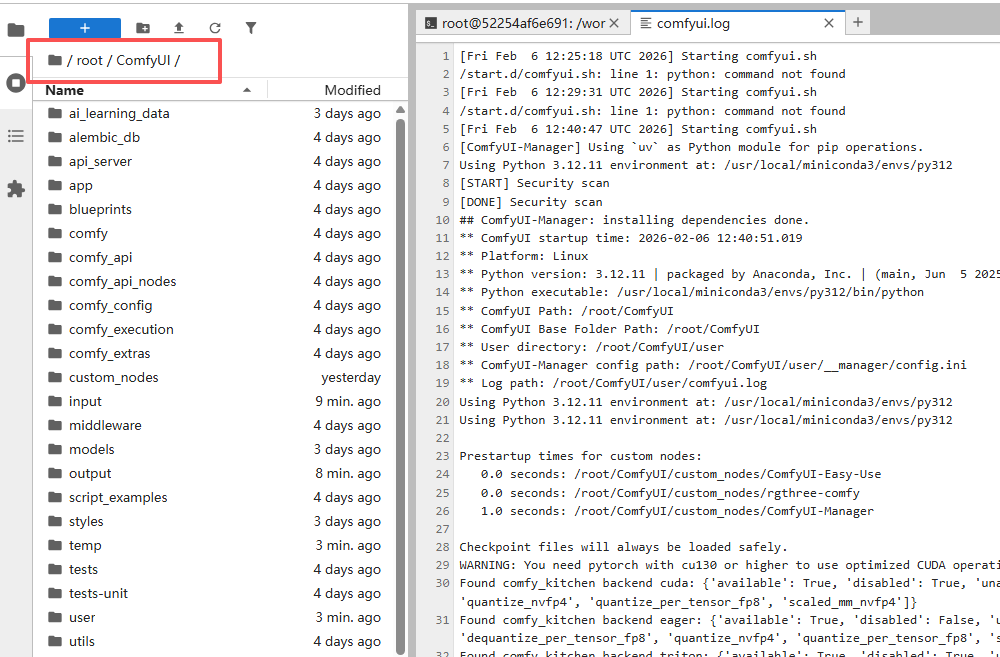Switch to the root@52254af6e691 terminal tab
This screenshot has width=1000, height=657.
515,22
